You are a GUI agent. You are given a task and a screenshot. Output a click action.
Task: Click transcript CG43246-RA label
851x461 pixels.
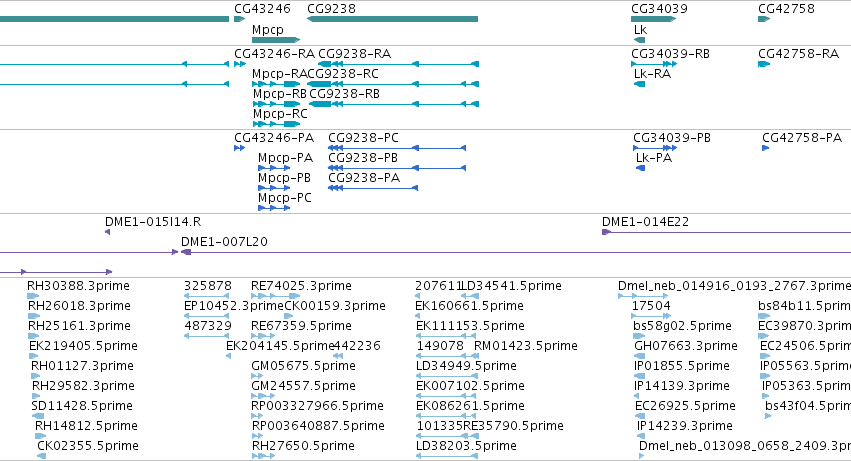point(274,54)
